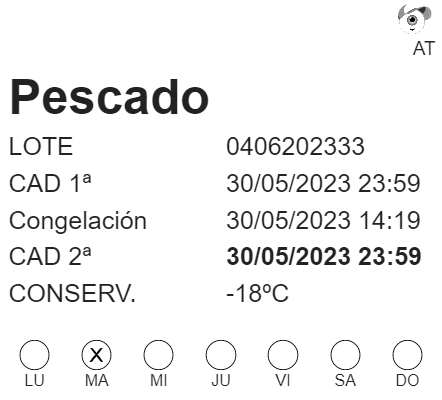Click the Pescado product title
The image size is (442, 400).
[x=109, y=97]
